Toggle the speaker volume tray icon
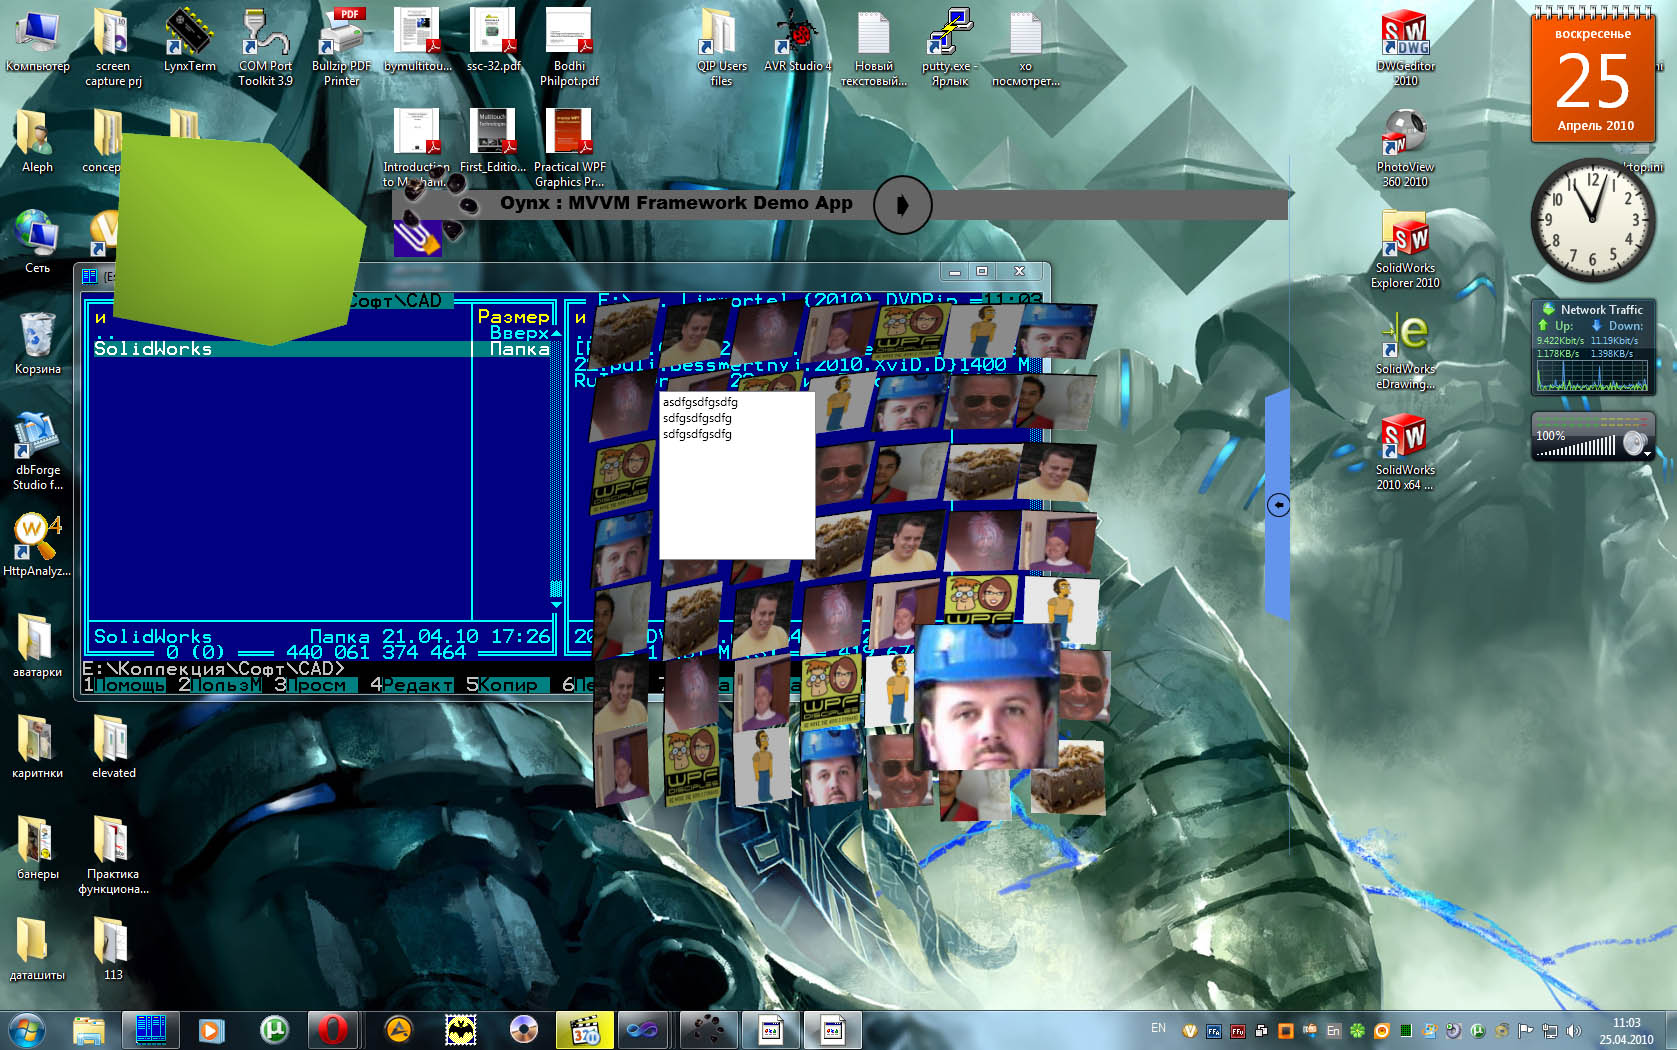The width and height of the screenshot is (1677, 1050). [1573, 1030]
